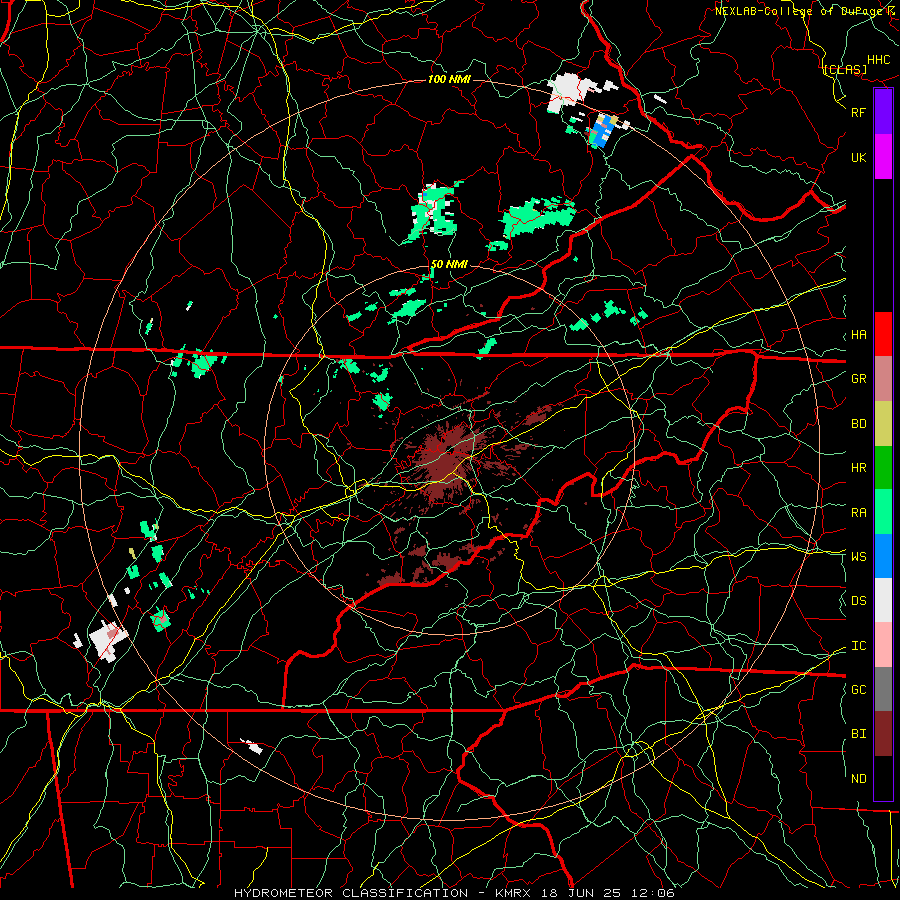Click the BI biological legend swatch
This screenshot has width=900, height=900.
(883, 734)
